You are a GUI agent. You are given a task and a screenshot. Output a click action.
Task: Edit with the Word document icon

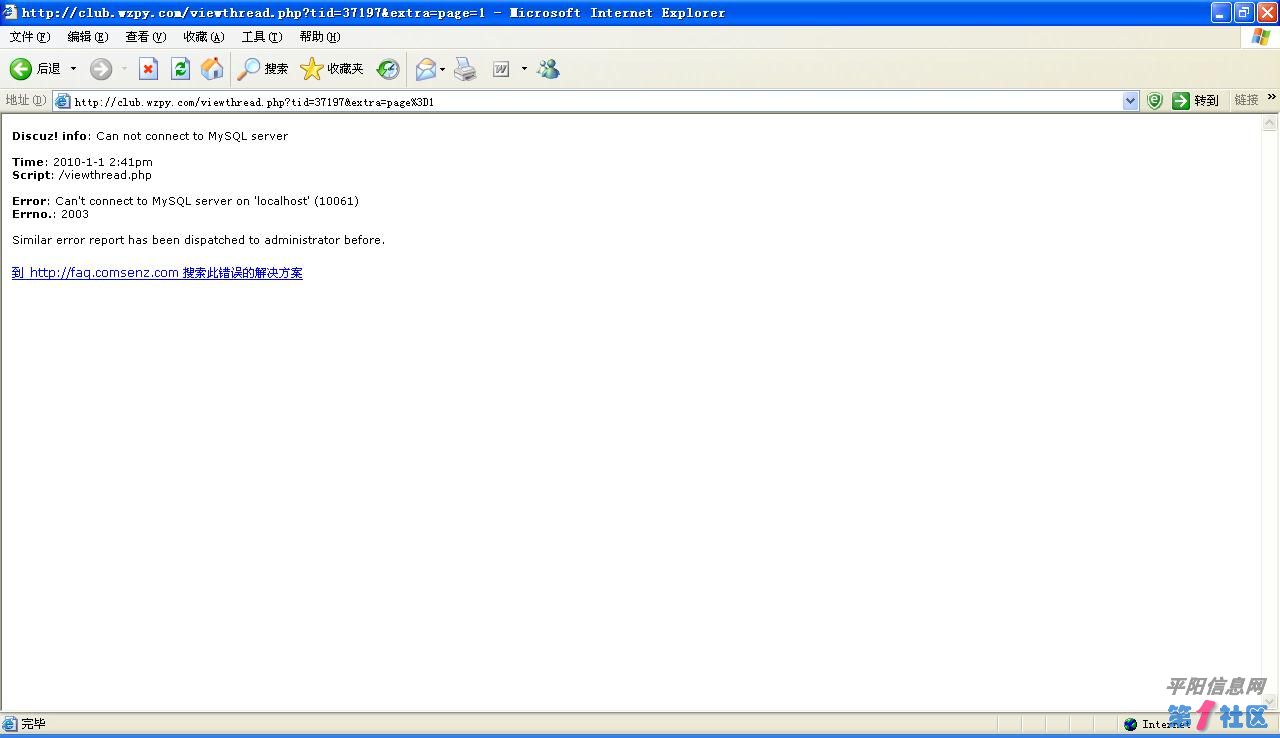pyautogui.click(x=501, y=69)
